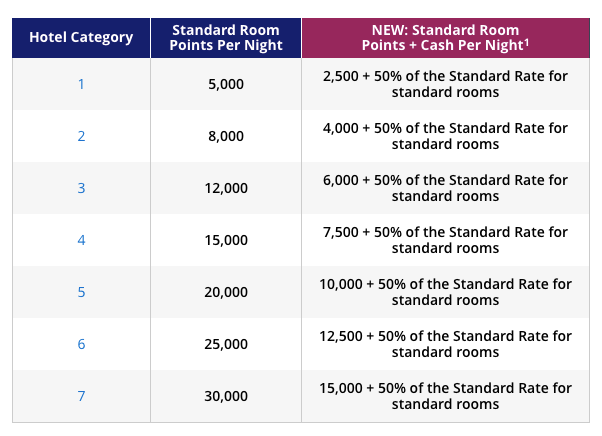Select the 8,000 points cell
Image resolution: width=602 pixels, height=436 pixels.
pyautogui.click(x=226, y=136)
